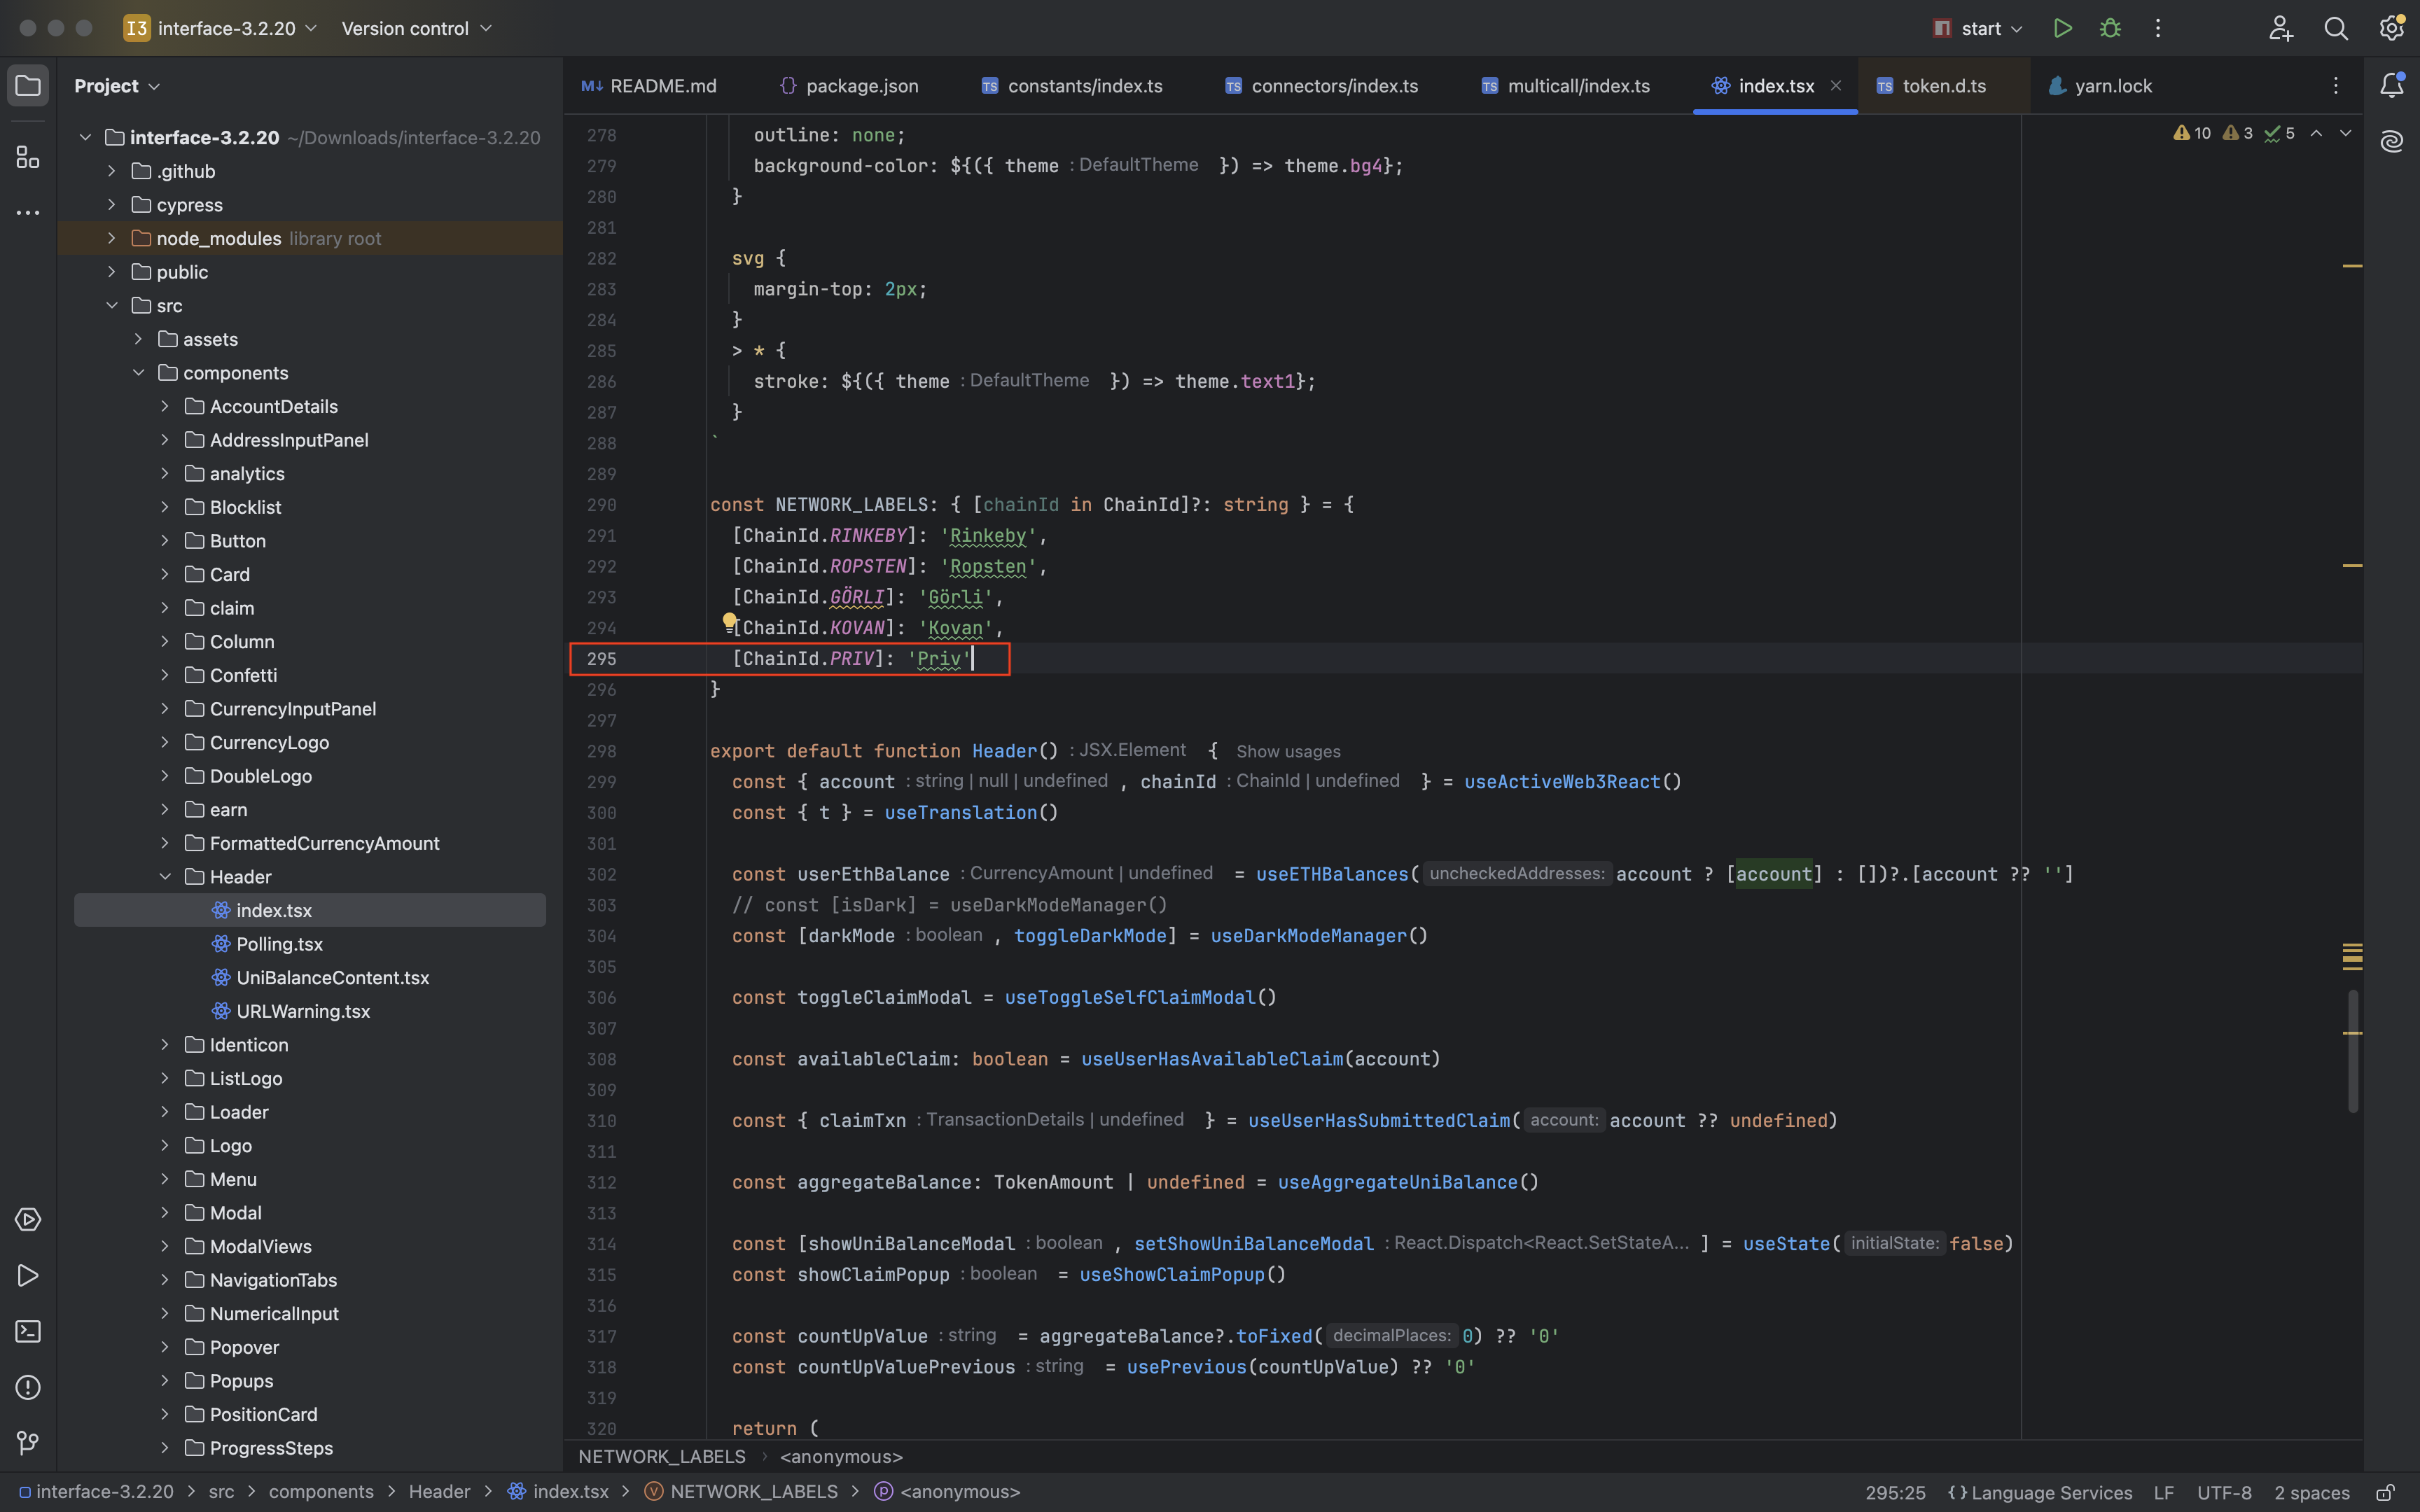
Task: Open interface-3.2.20 project dropdown
Action: click(220, 28)
